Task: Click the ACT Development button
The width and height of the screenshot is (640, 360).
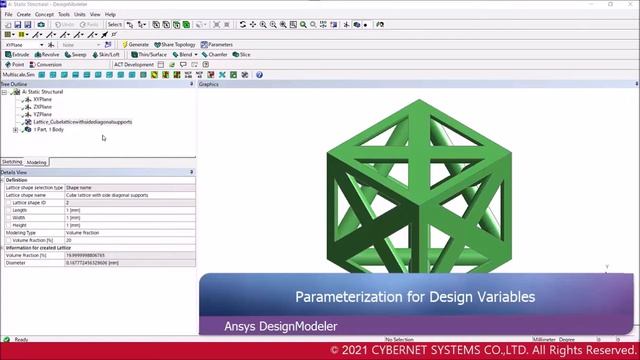Action: [134, 64]
